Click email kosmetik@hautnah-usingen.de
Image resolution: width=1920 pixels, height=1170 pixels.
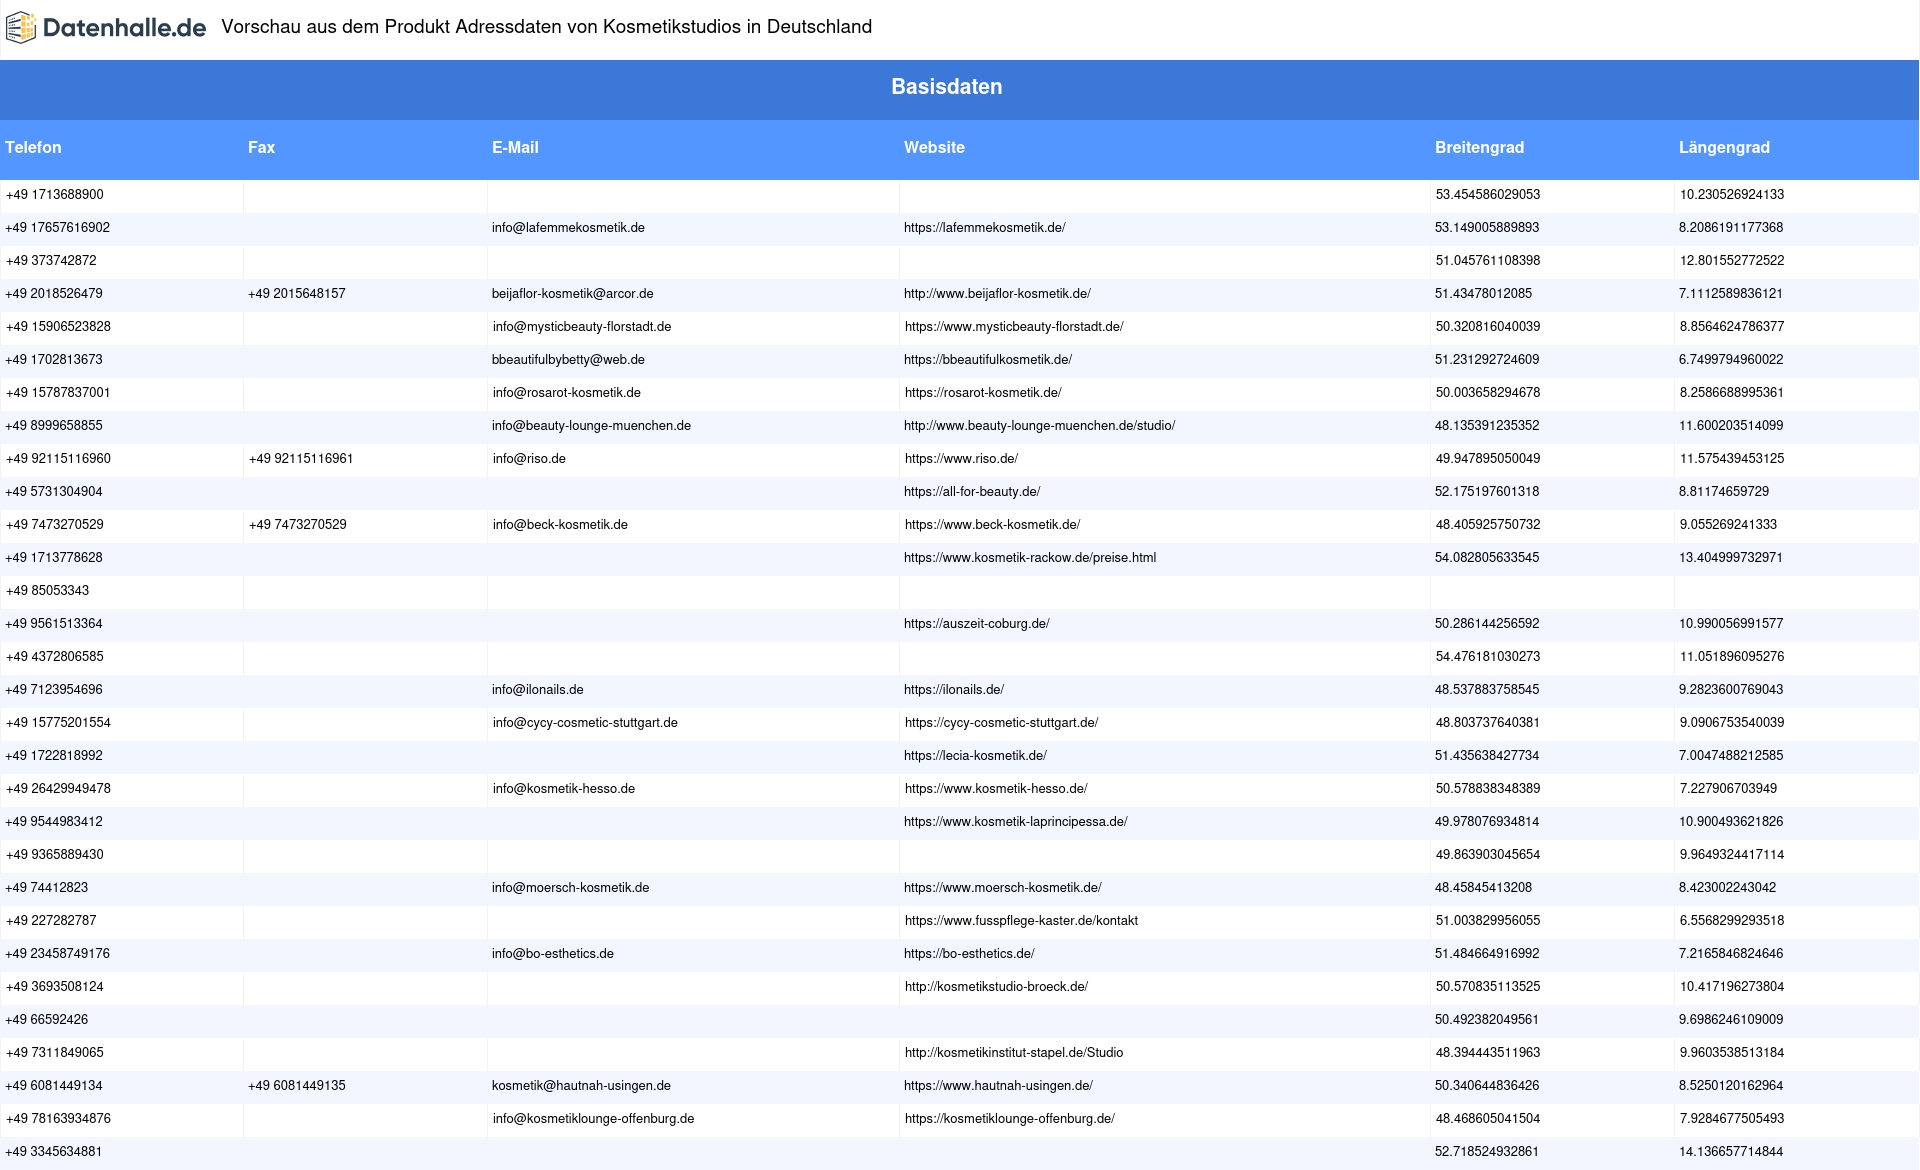click(581, 1086)
